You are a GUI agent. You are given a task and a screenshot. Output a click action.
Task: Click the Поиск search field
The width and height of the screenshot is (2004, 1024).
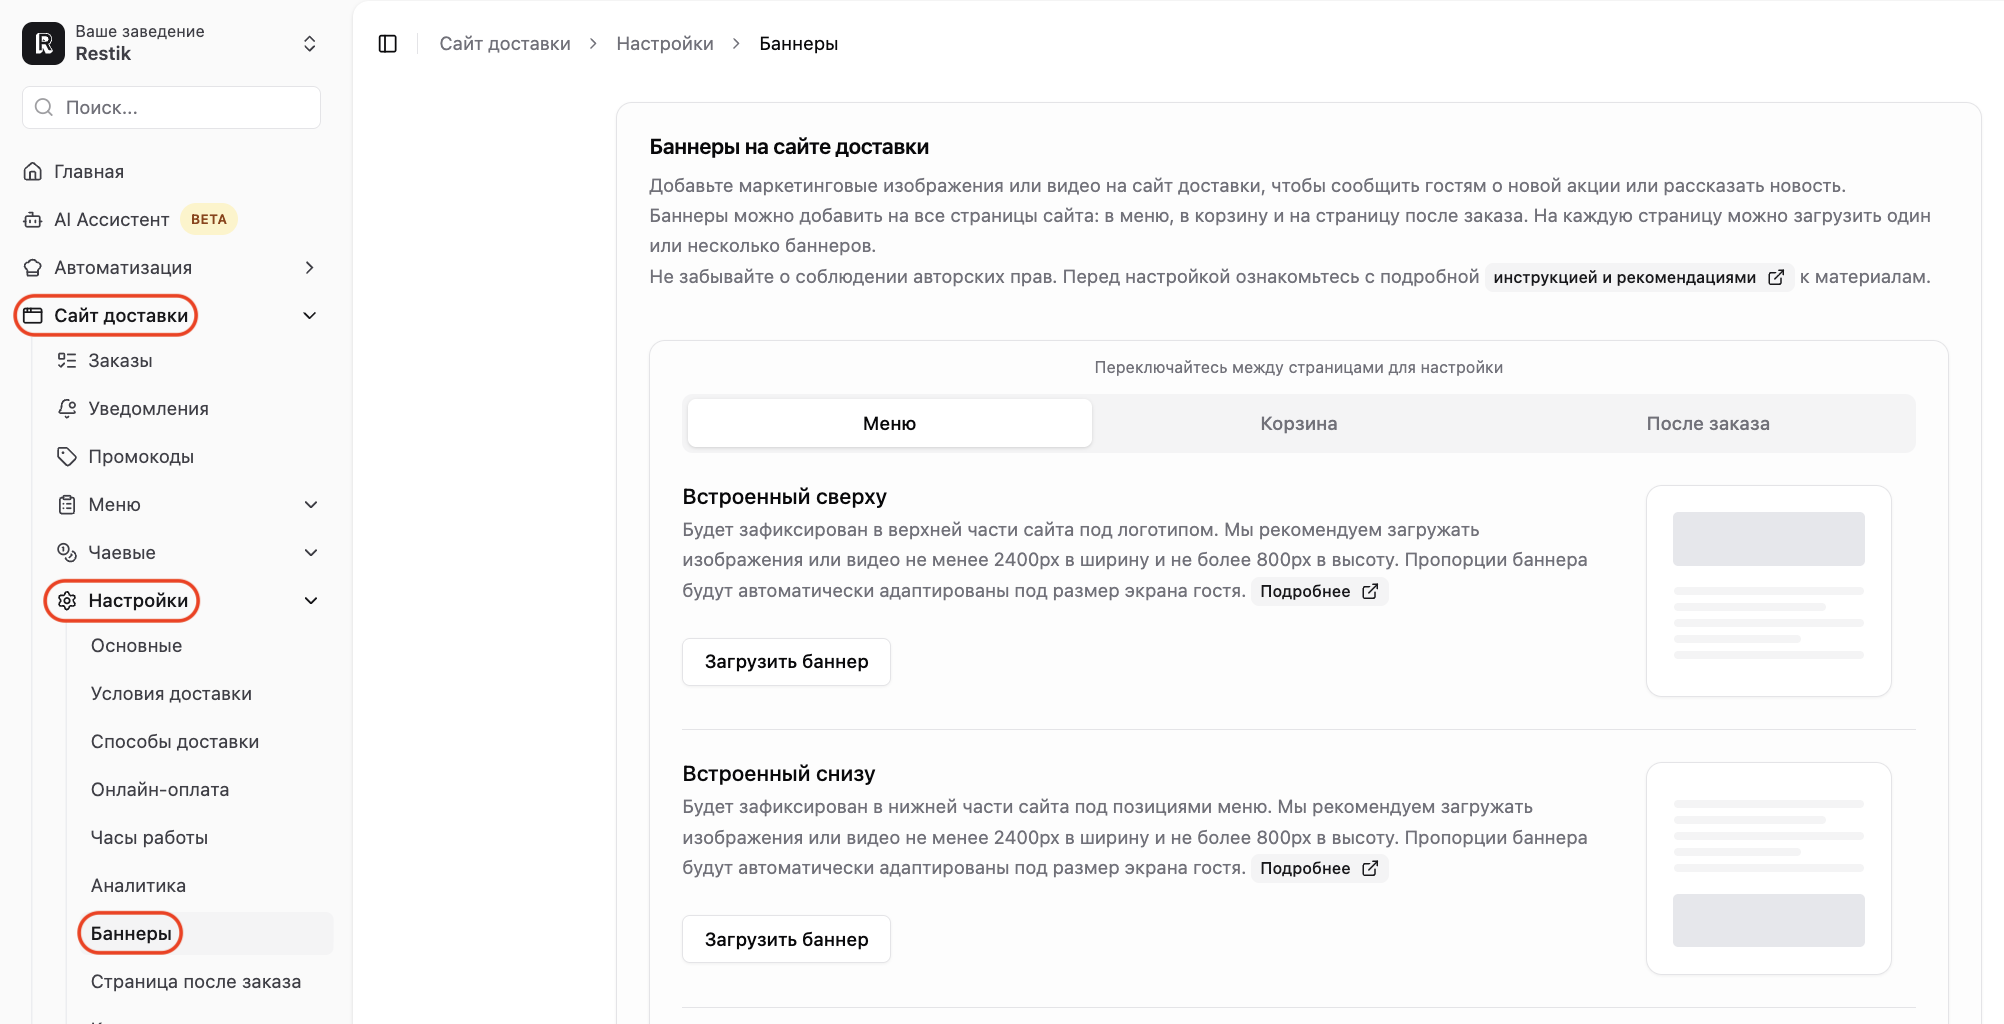coord(171,107)
